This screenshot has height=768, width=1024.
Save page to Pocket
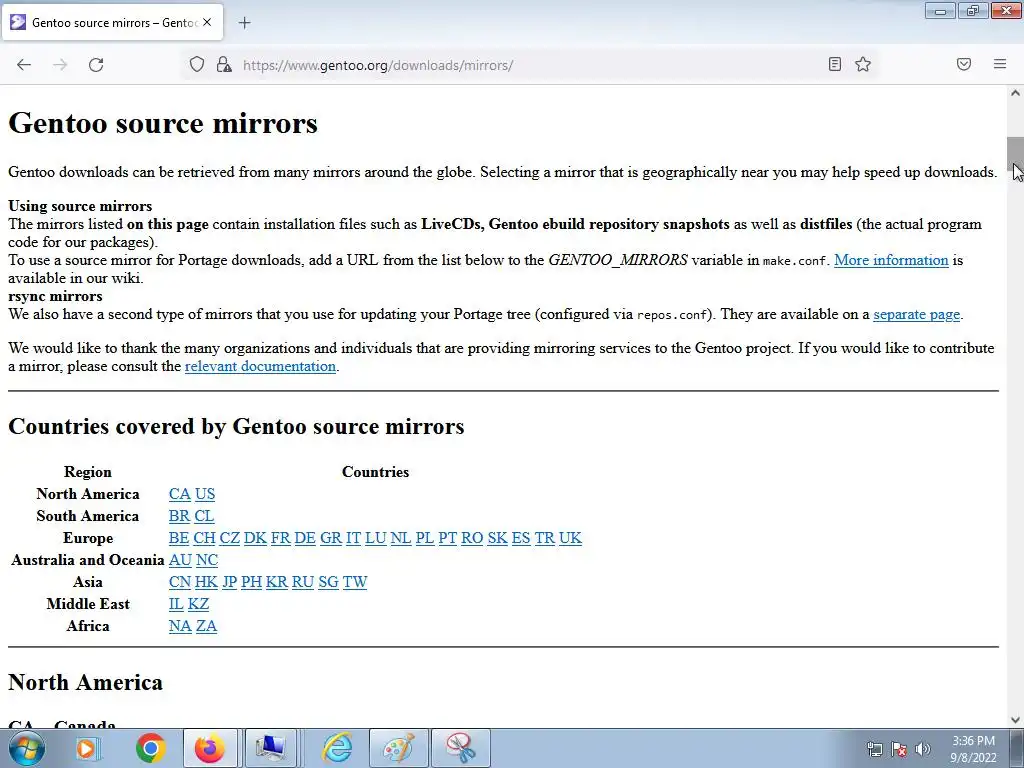pyautogui.click(x=964, y=64)
